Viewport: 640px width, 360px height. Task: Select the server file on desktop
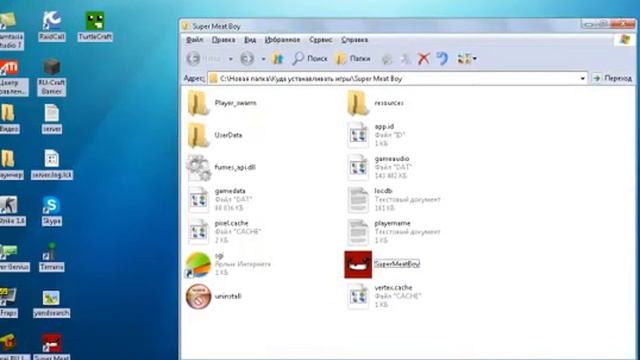click(51, 119)
